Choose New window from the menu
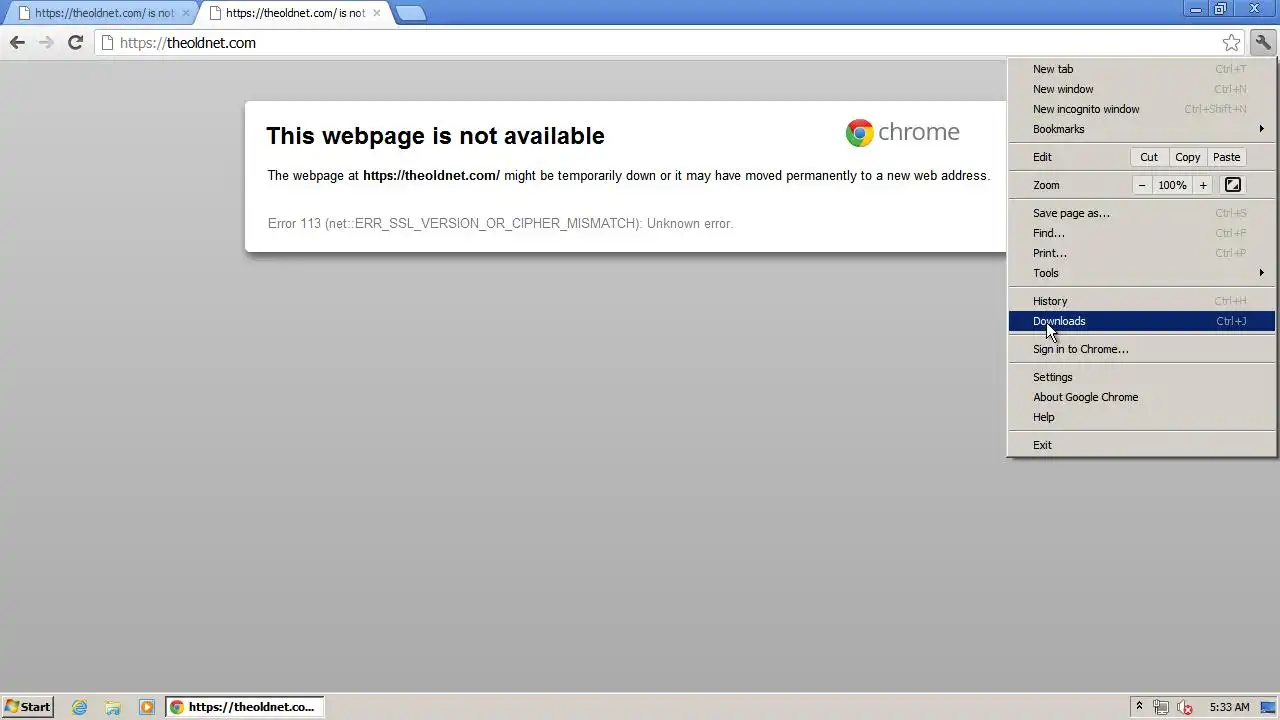Viewport: 1280px width, 720px height. click(1141, 89)
